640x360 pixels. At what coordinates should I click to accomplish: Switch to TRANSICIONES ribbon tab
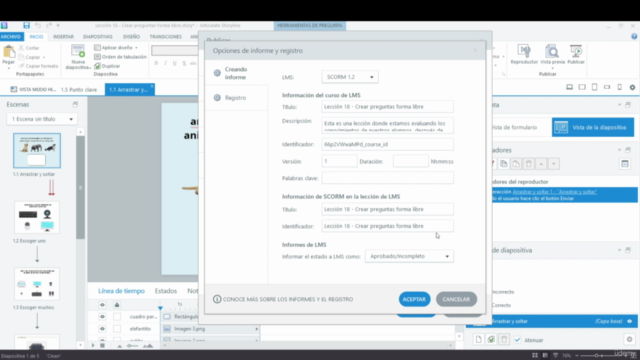click(165, 36)
